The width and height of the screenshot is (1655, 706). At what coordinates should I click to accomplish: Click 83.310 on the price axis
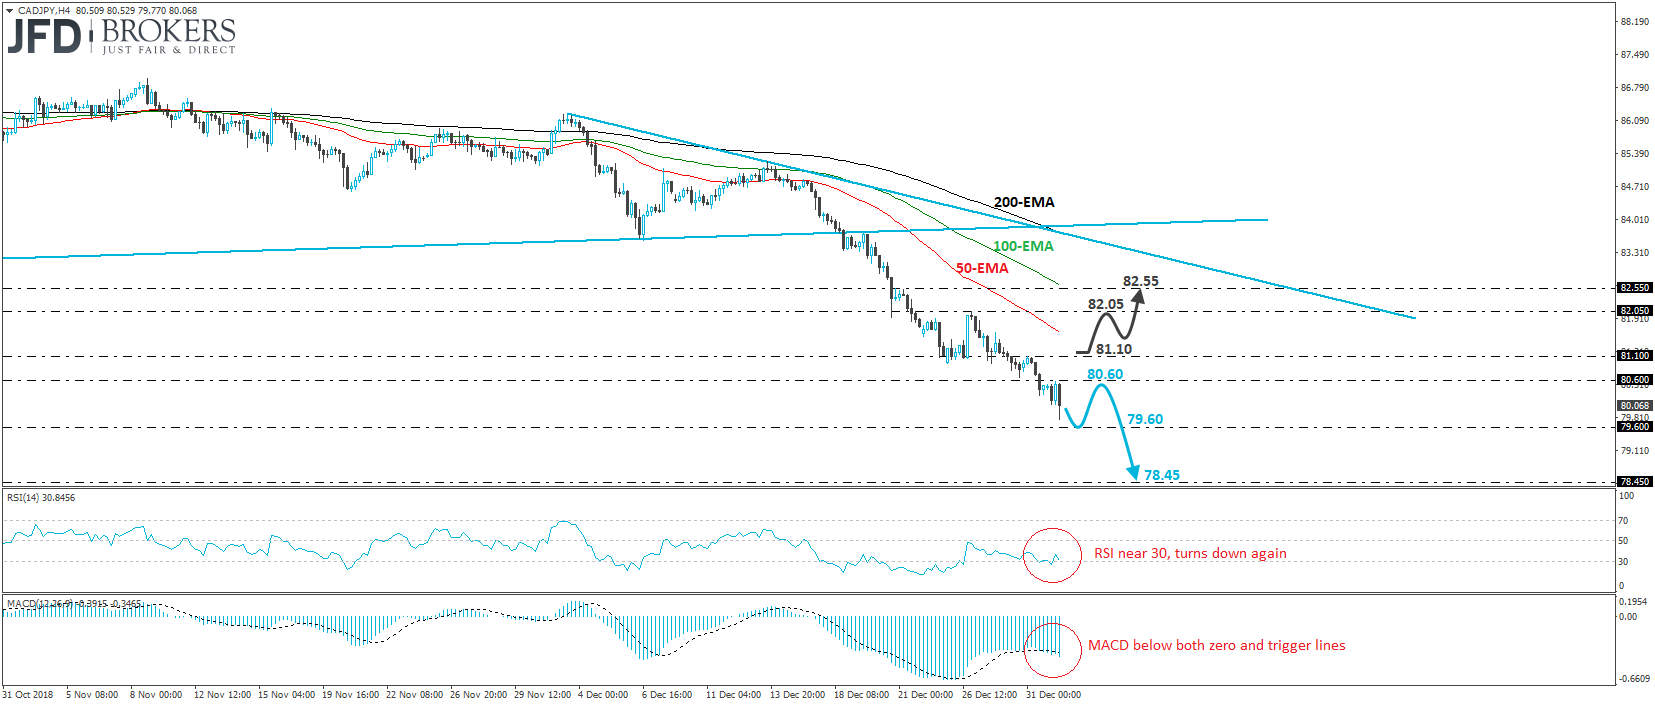coord(1634,252)
